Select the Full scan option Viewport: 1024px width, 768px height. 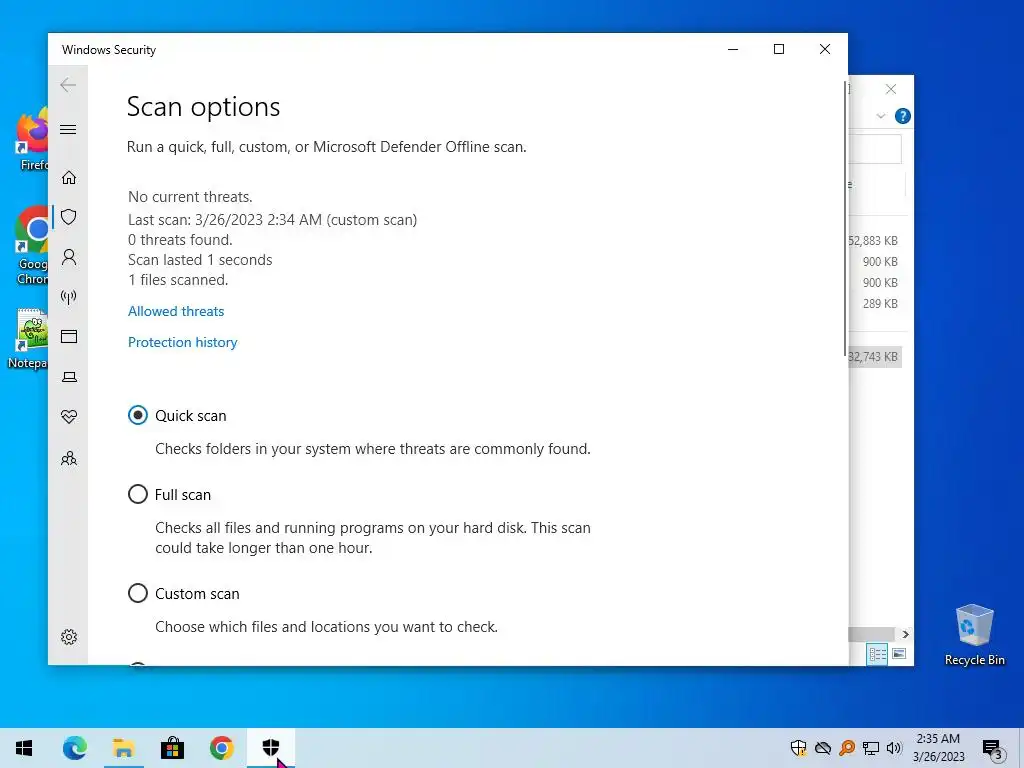138,494
